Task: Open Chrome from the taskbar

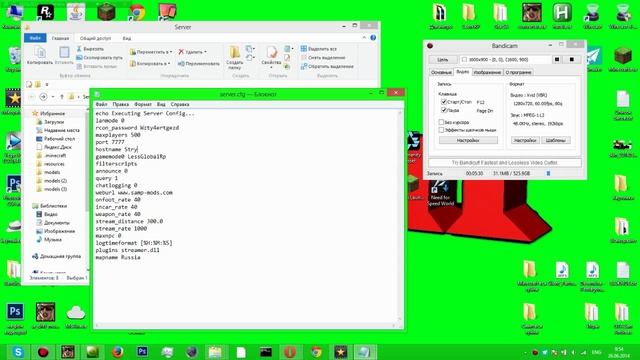Action: [316, 352]
